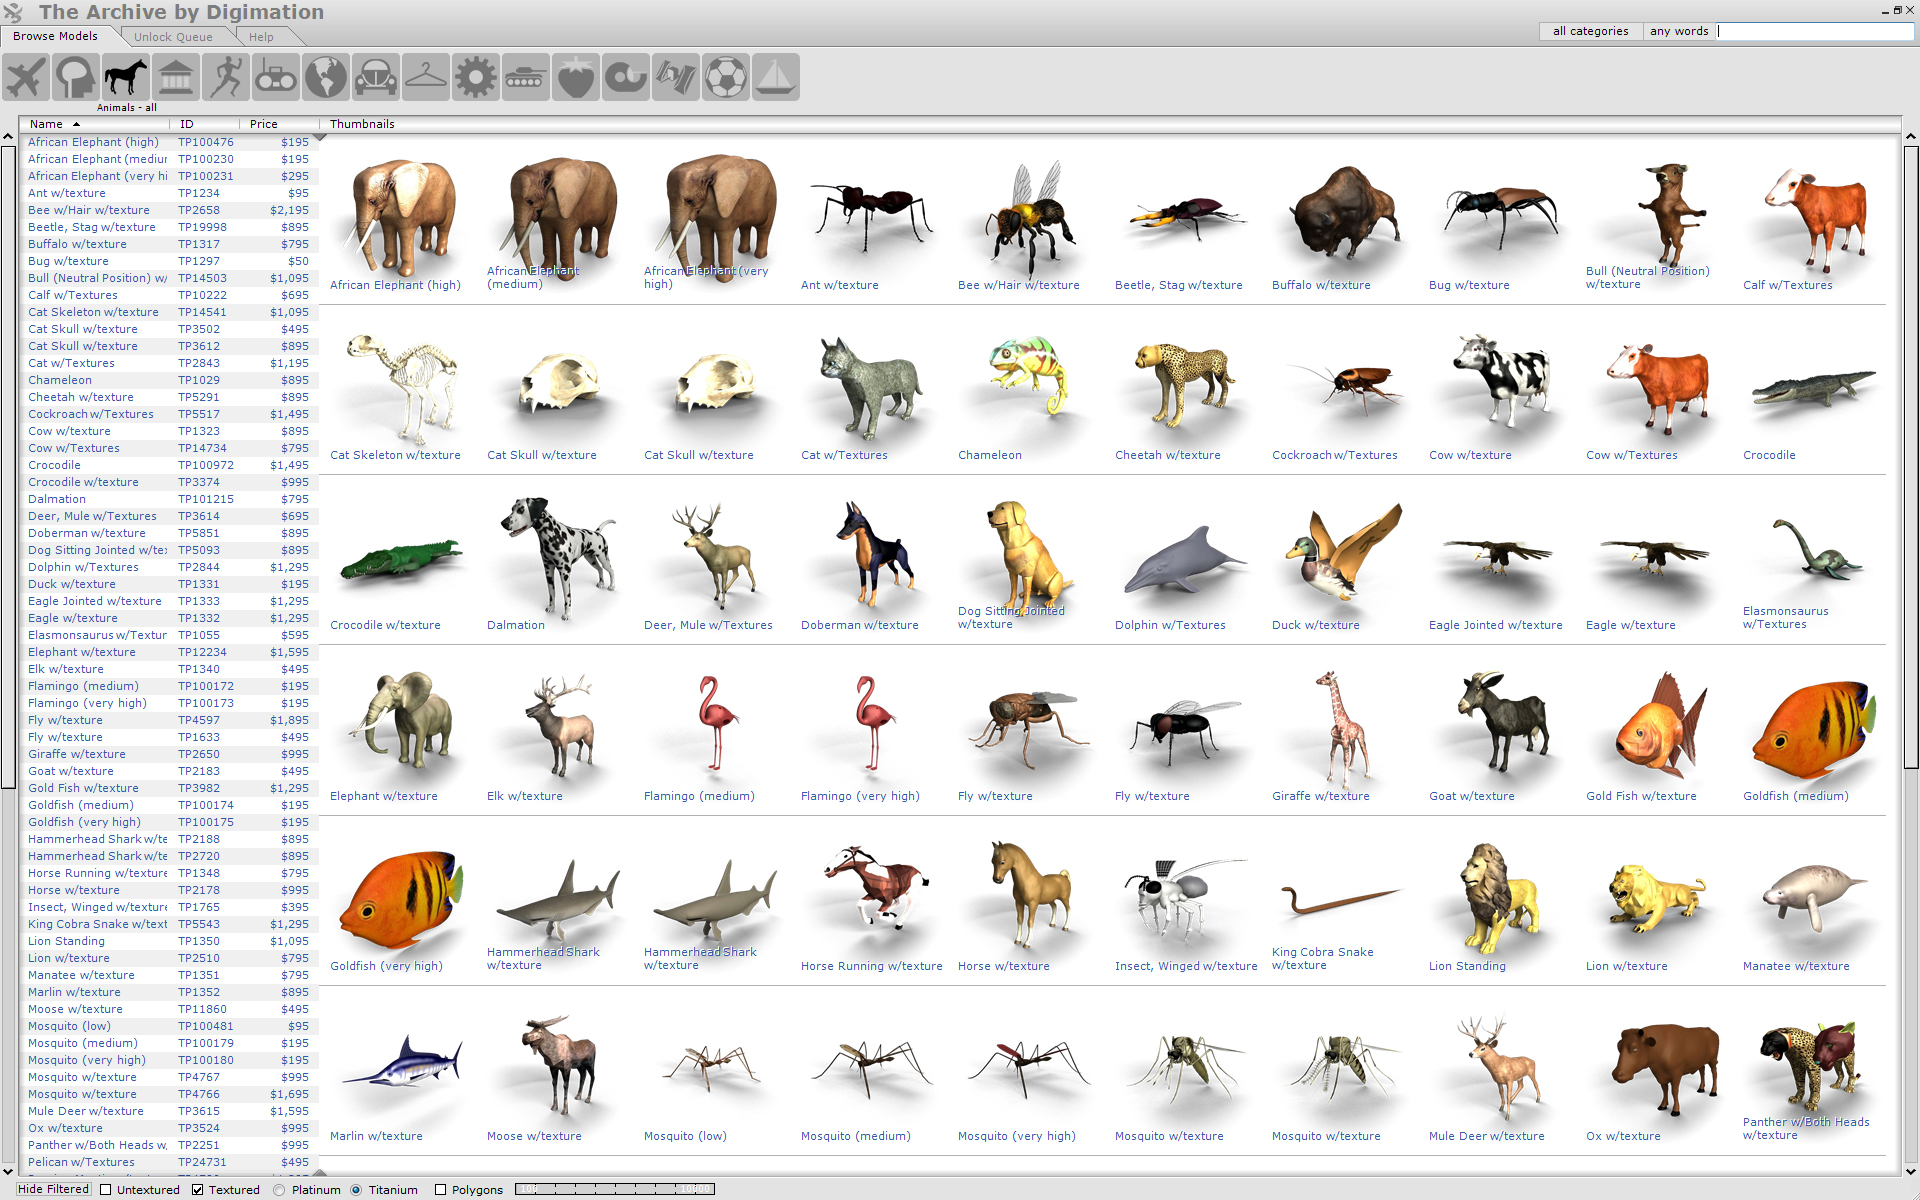The image size is (1920, 1200).
Task: Click the Flamingo (medium) label link
Action: point(699,796)
